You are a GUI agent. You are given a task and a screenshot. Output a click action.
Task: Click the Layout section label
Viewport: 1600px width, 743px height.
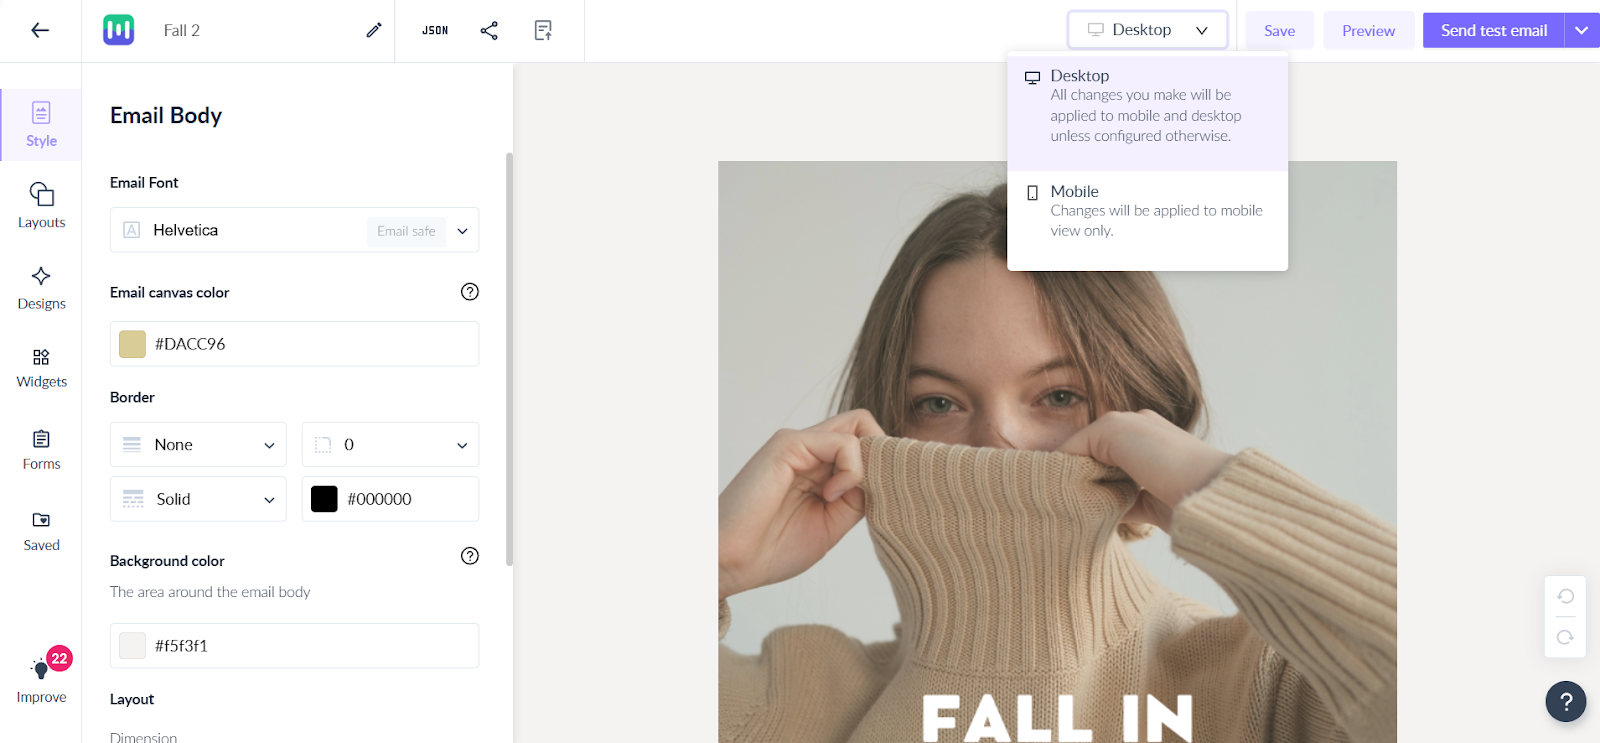[132, 699]
